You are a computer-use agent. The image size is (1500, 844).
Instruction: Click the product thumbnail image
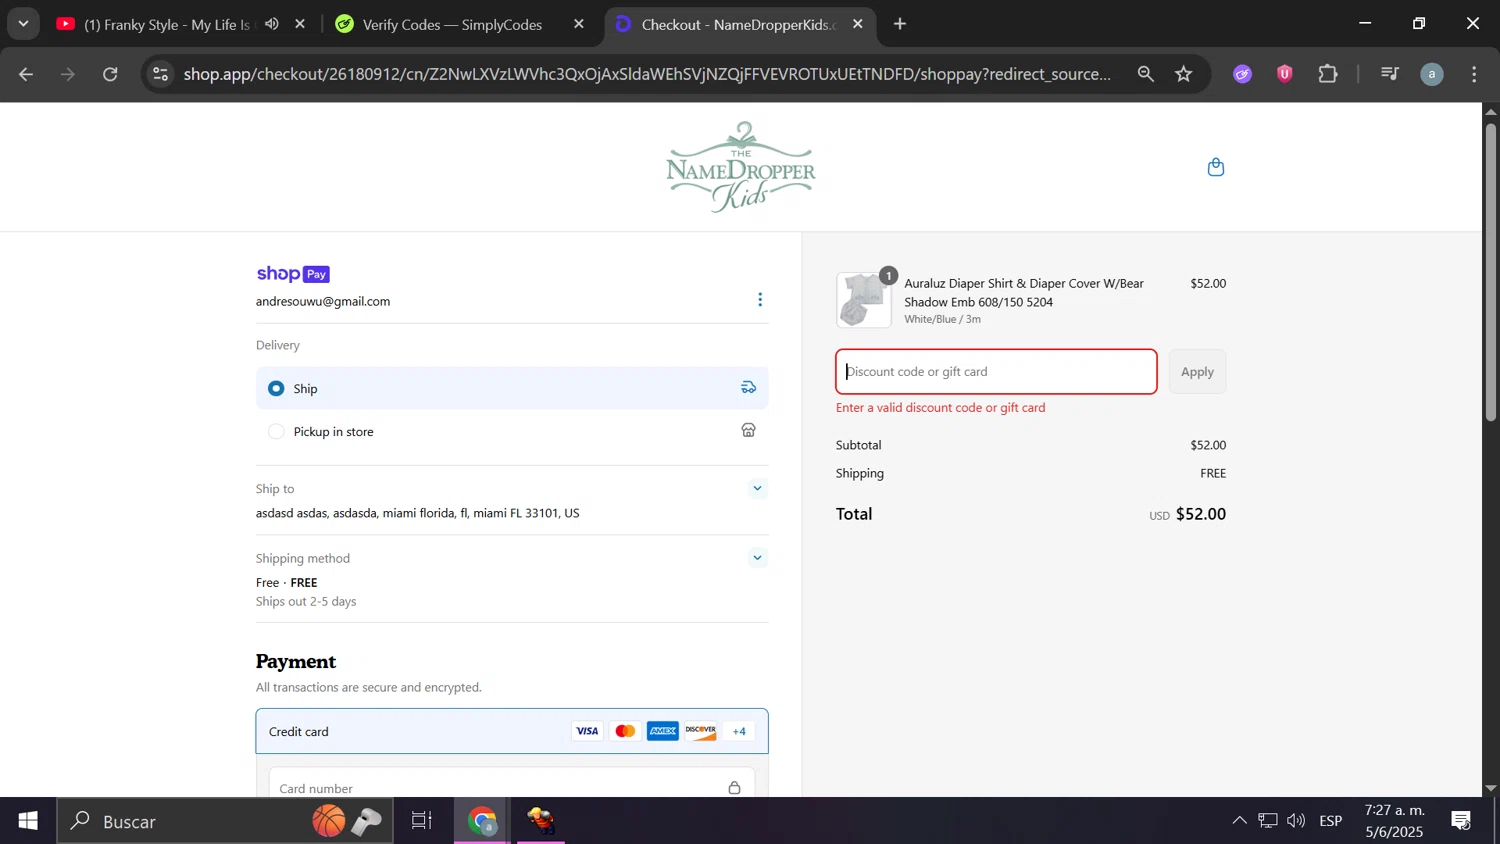tap(864, 300)
